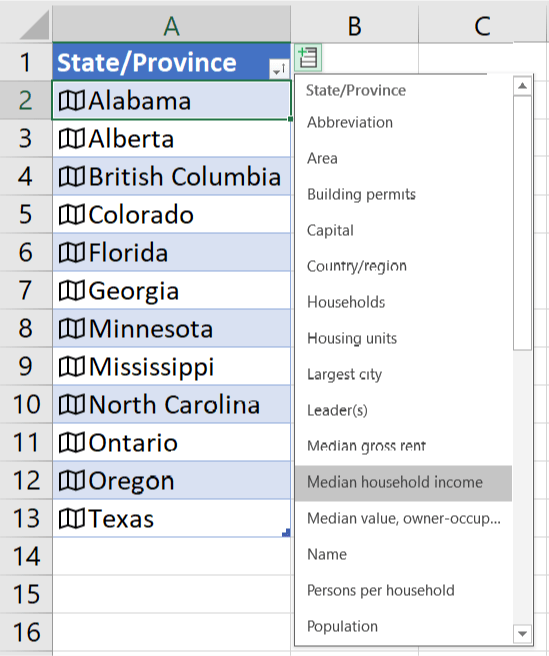Click the State/Province title in field list

pyautogui.click(x=356, y=90)
